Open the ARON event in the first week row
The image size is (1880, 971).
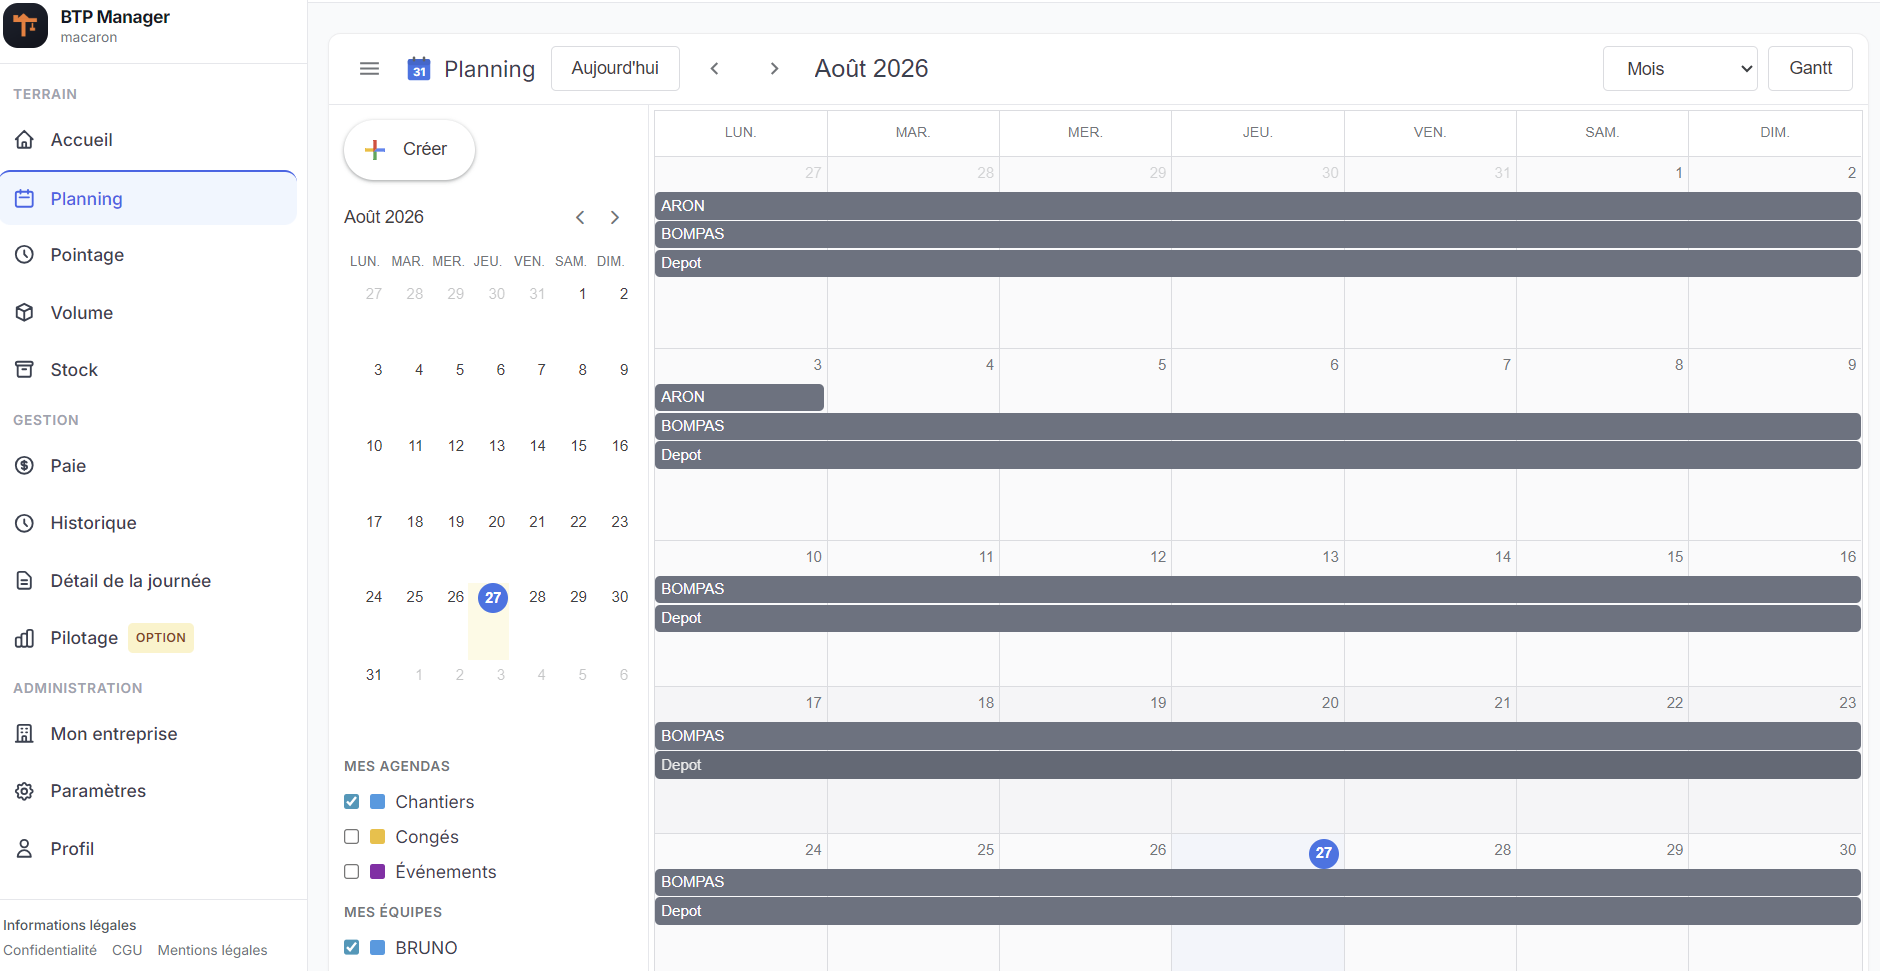1258,206
